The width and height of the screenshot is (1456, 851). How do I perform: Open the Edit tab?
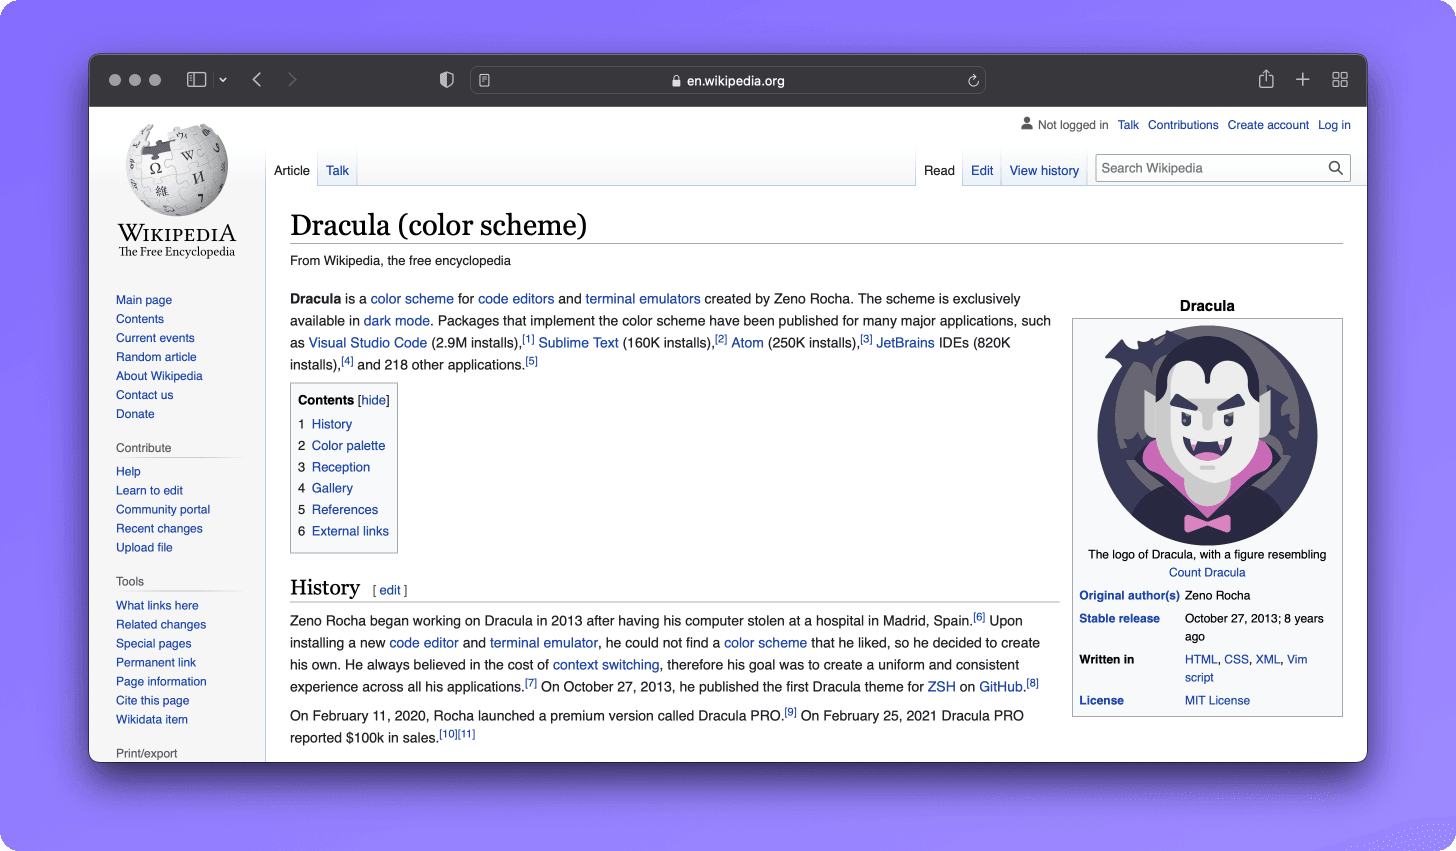click(981, 170)
